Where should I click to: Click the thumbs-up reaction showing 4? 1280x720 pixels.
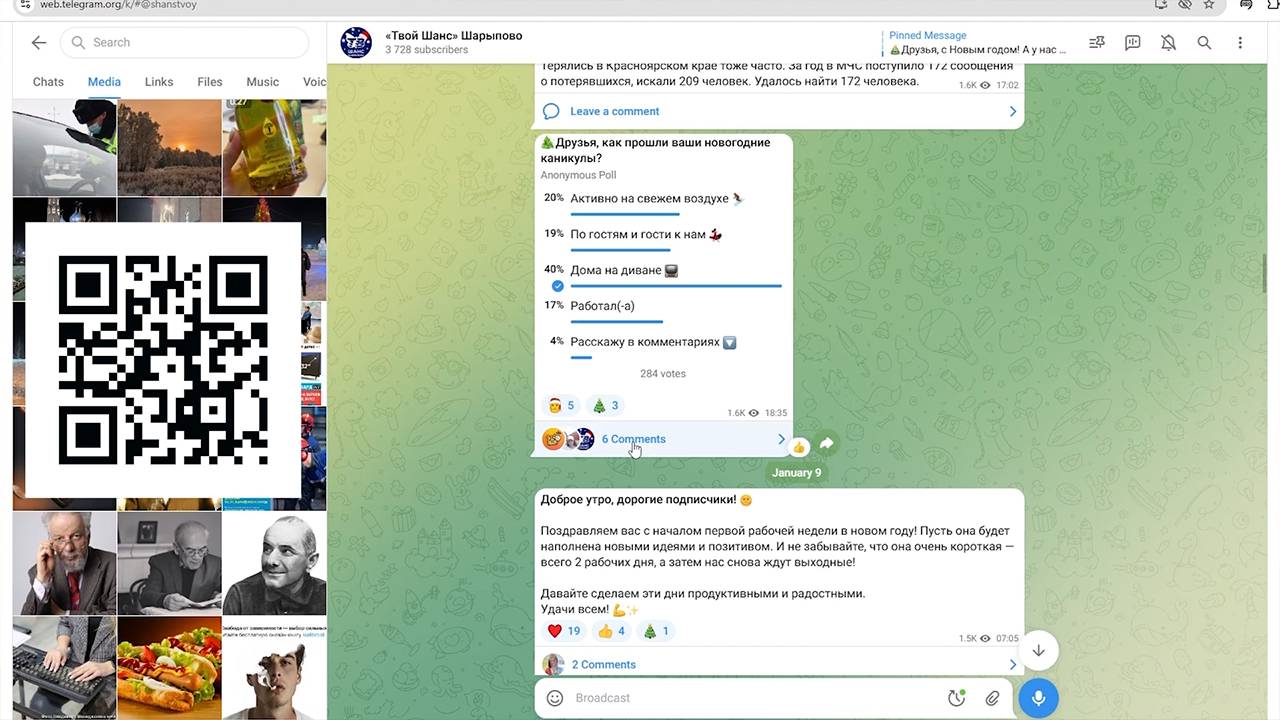[611, 631]
